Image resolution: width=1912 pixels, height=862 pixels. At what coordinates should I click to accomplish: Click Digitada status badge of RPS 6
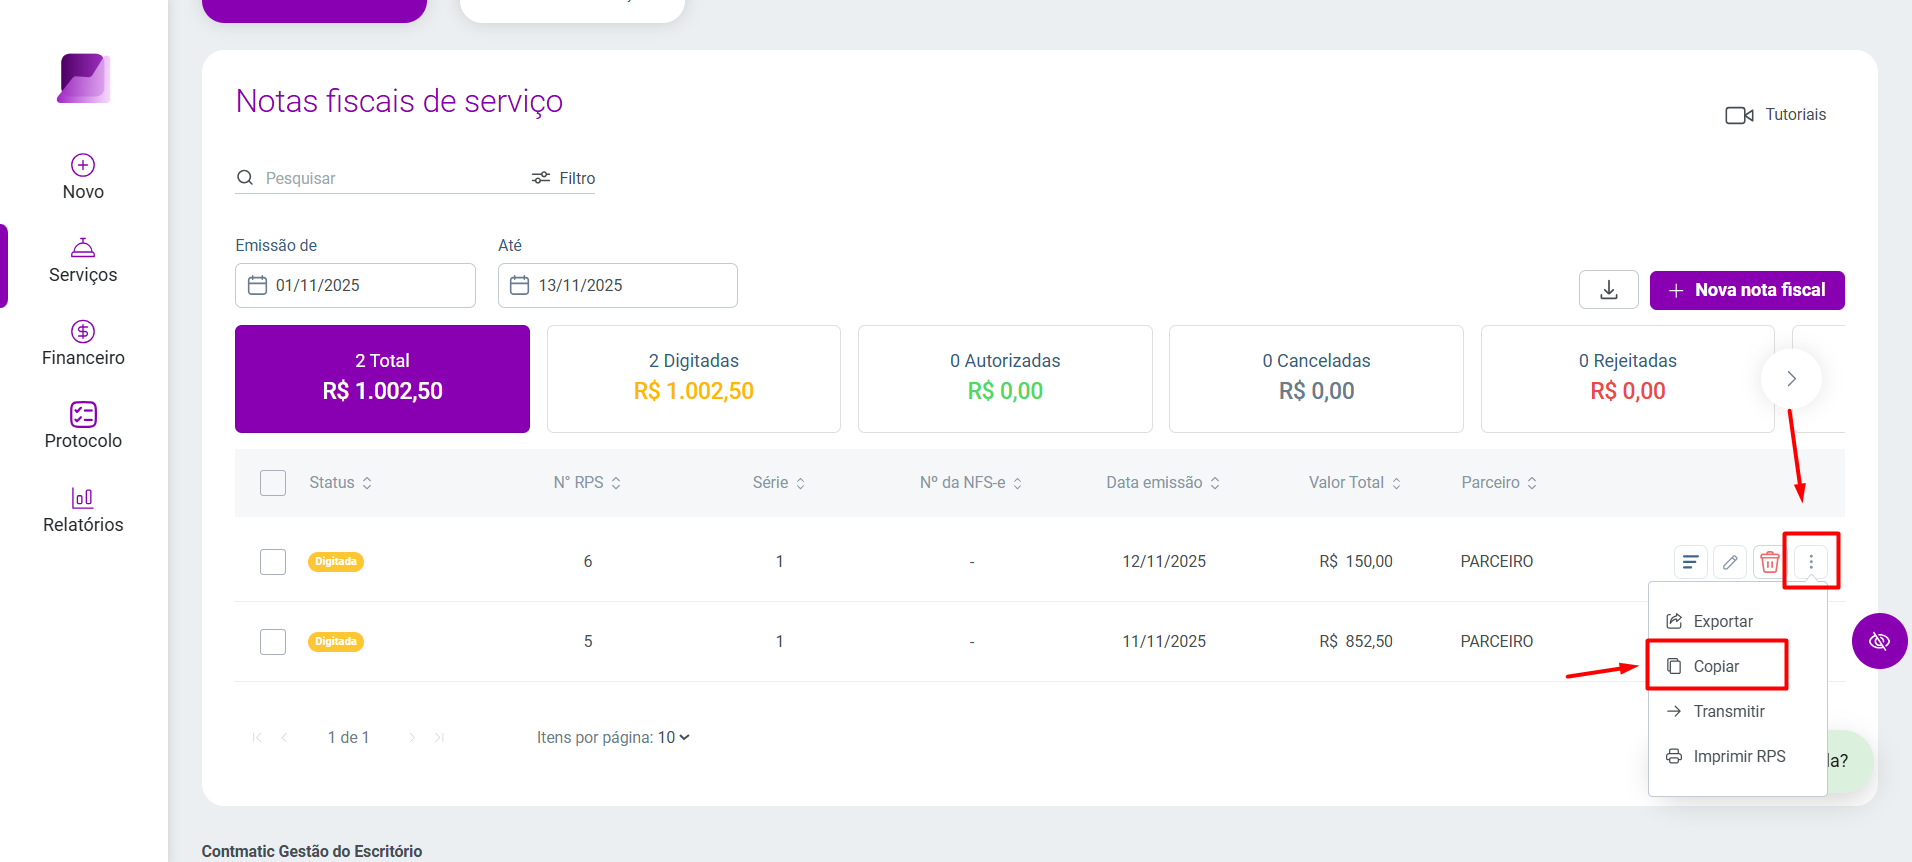[336, 562]
